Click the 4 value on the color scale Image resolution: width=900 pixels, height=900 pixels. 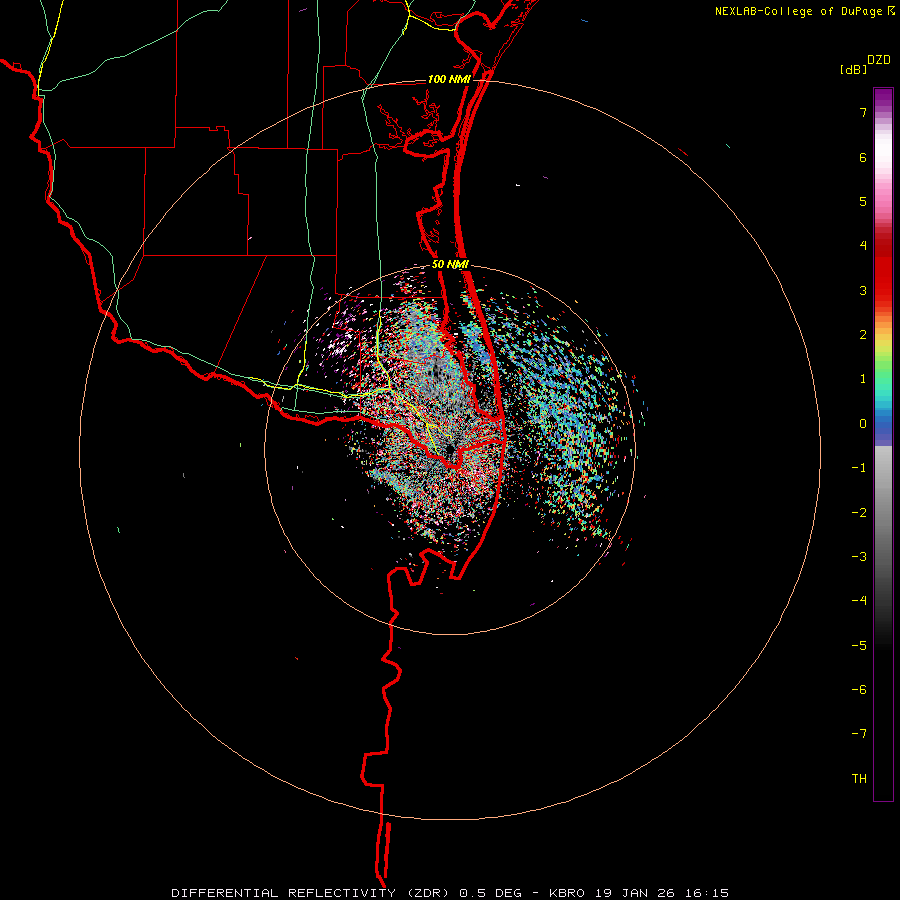tap(863, 246)
